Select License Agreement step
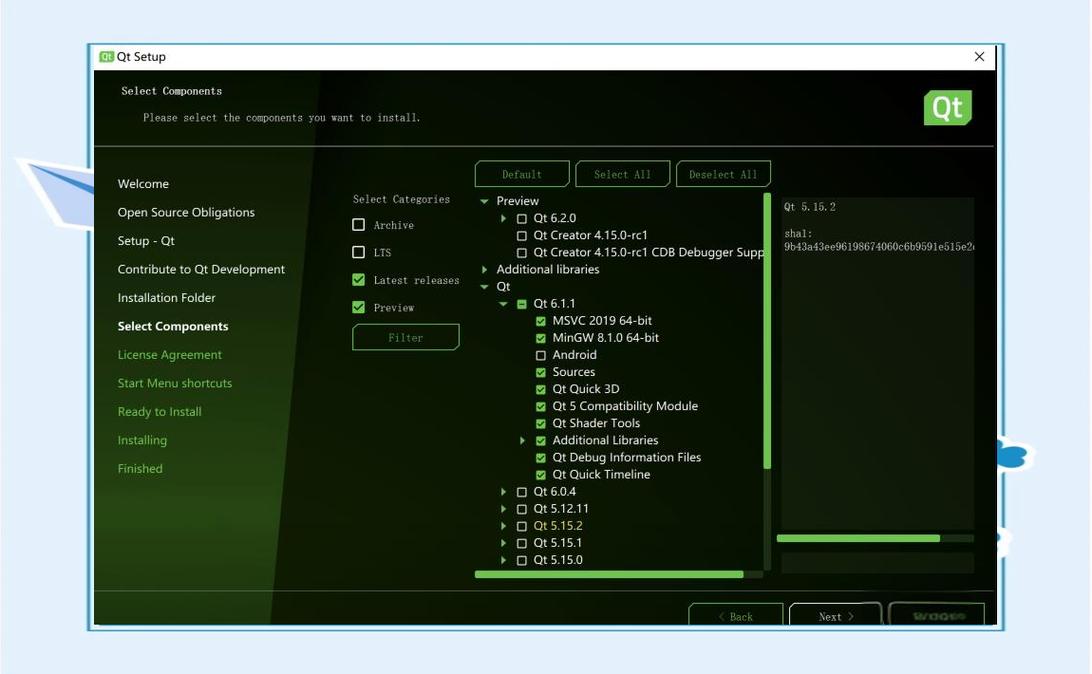The image size is (1092, 674). (x=169, y=355)
